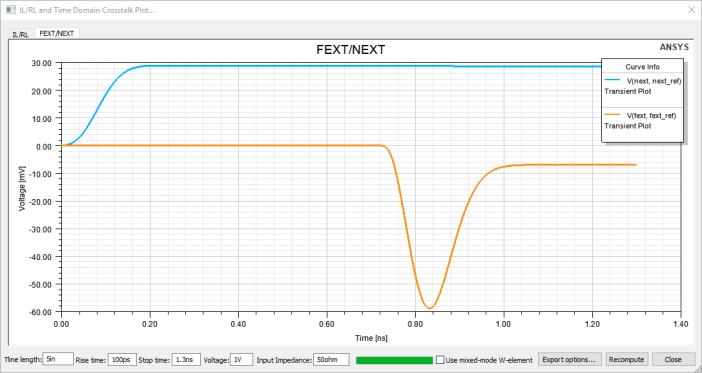Viewport: 702px width, 373px height.
Task: Click the window icon in the title bar
Action: [10, 9]
